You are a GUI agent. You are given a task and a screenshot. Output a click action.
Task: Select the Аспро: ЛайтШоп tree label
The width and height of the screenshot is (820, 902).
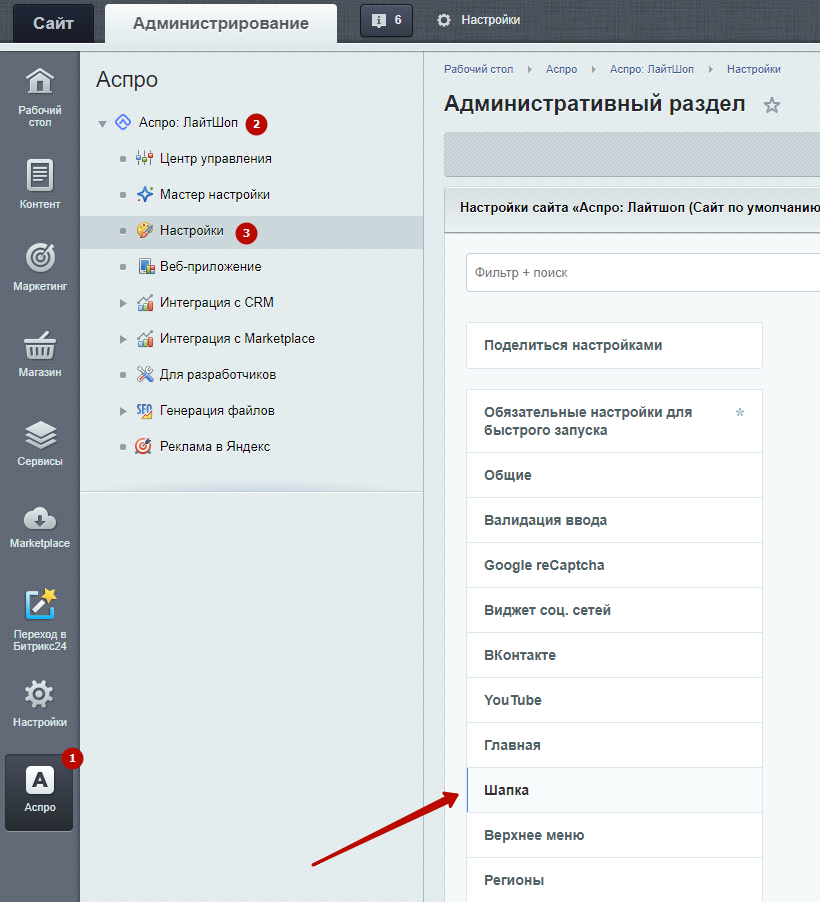click(188, 123)
